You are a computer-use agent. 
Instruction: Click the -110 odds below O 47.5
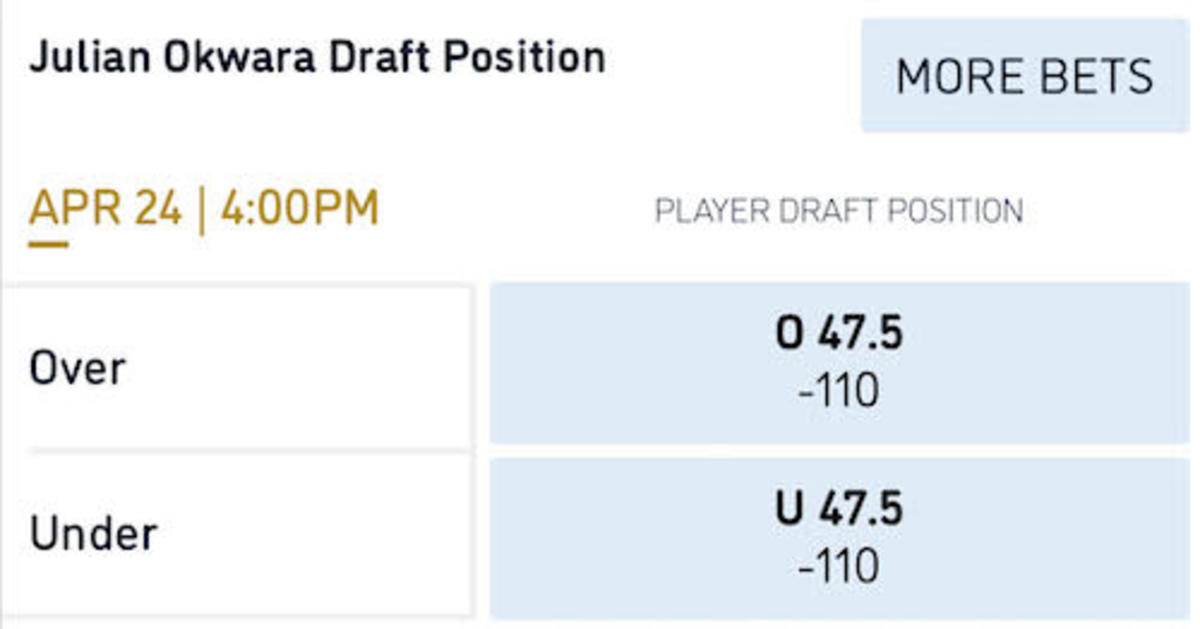[x=839, y=391]
